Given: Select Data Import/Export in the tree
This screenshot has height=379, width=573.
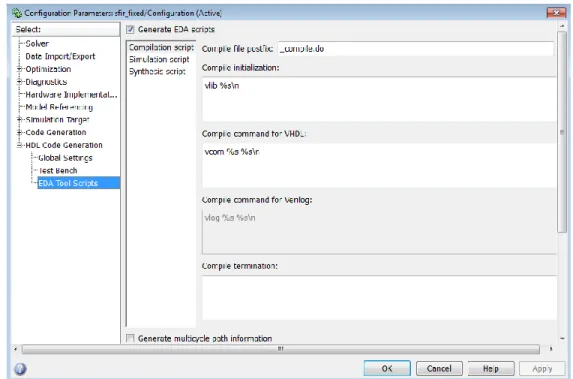Looking at the screenshot, I should tap(60, 56).
